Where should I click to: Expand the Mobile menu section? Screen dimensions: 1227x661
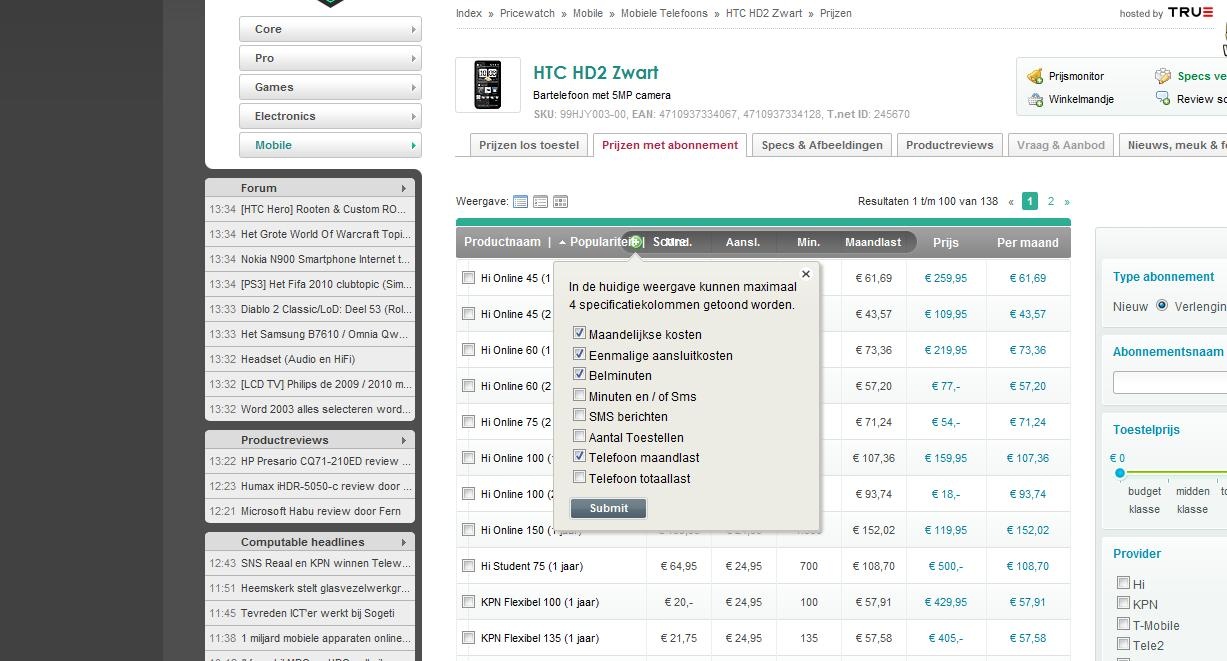(x=330, y=145)
